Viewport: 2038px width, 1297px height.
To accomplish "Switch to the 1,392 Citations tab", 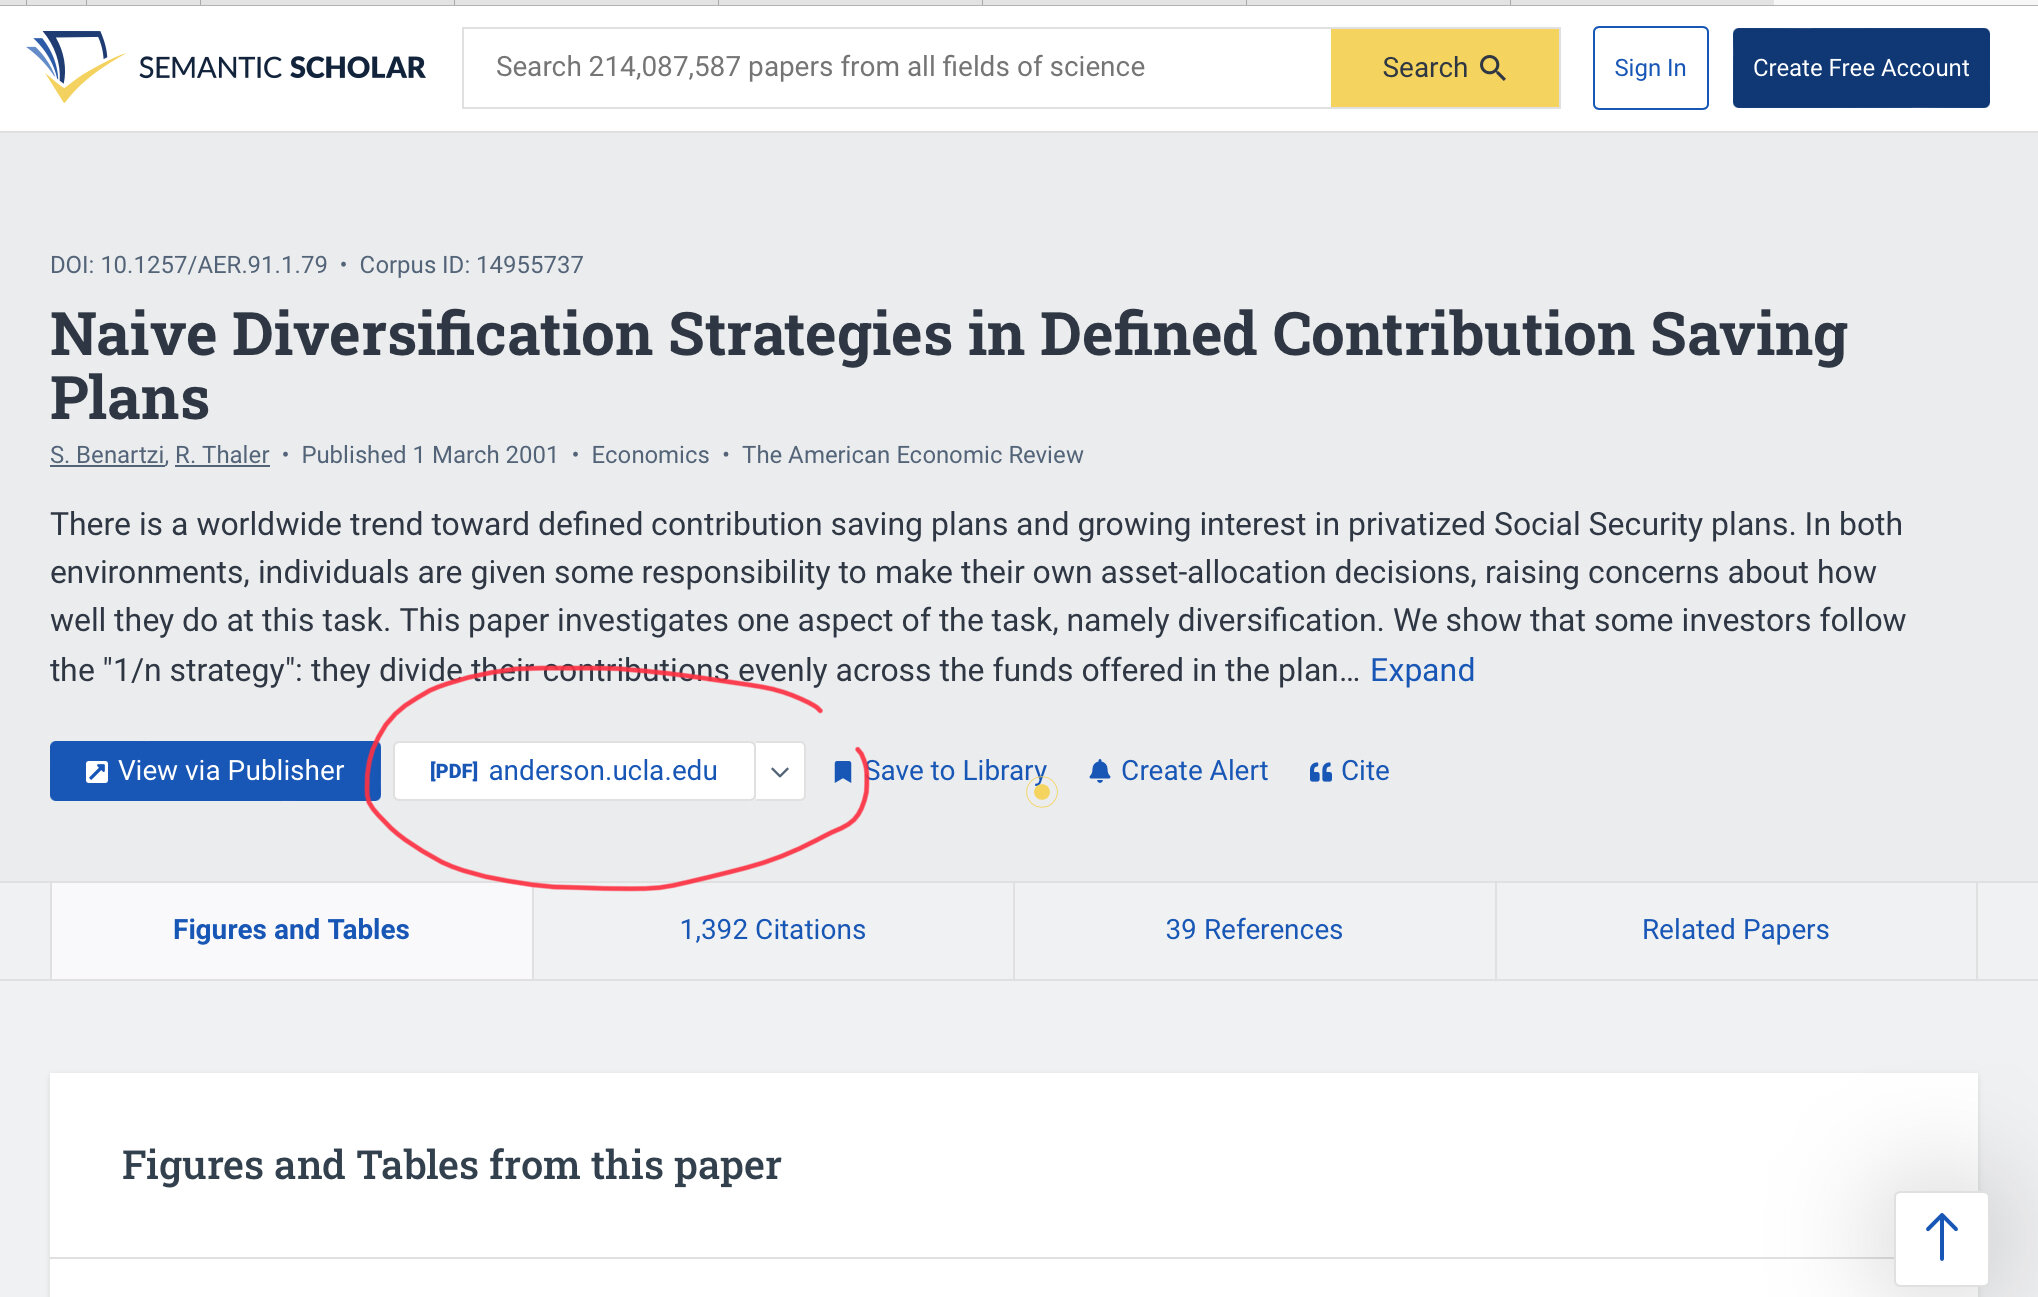I will tap(772, 930).
